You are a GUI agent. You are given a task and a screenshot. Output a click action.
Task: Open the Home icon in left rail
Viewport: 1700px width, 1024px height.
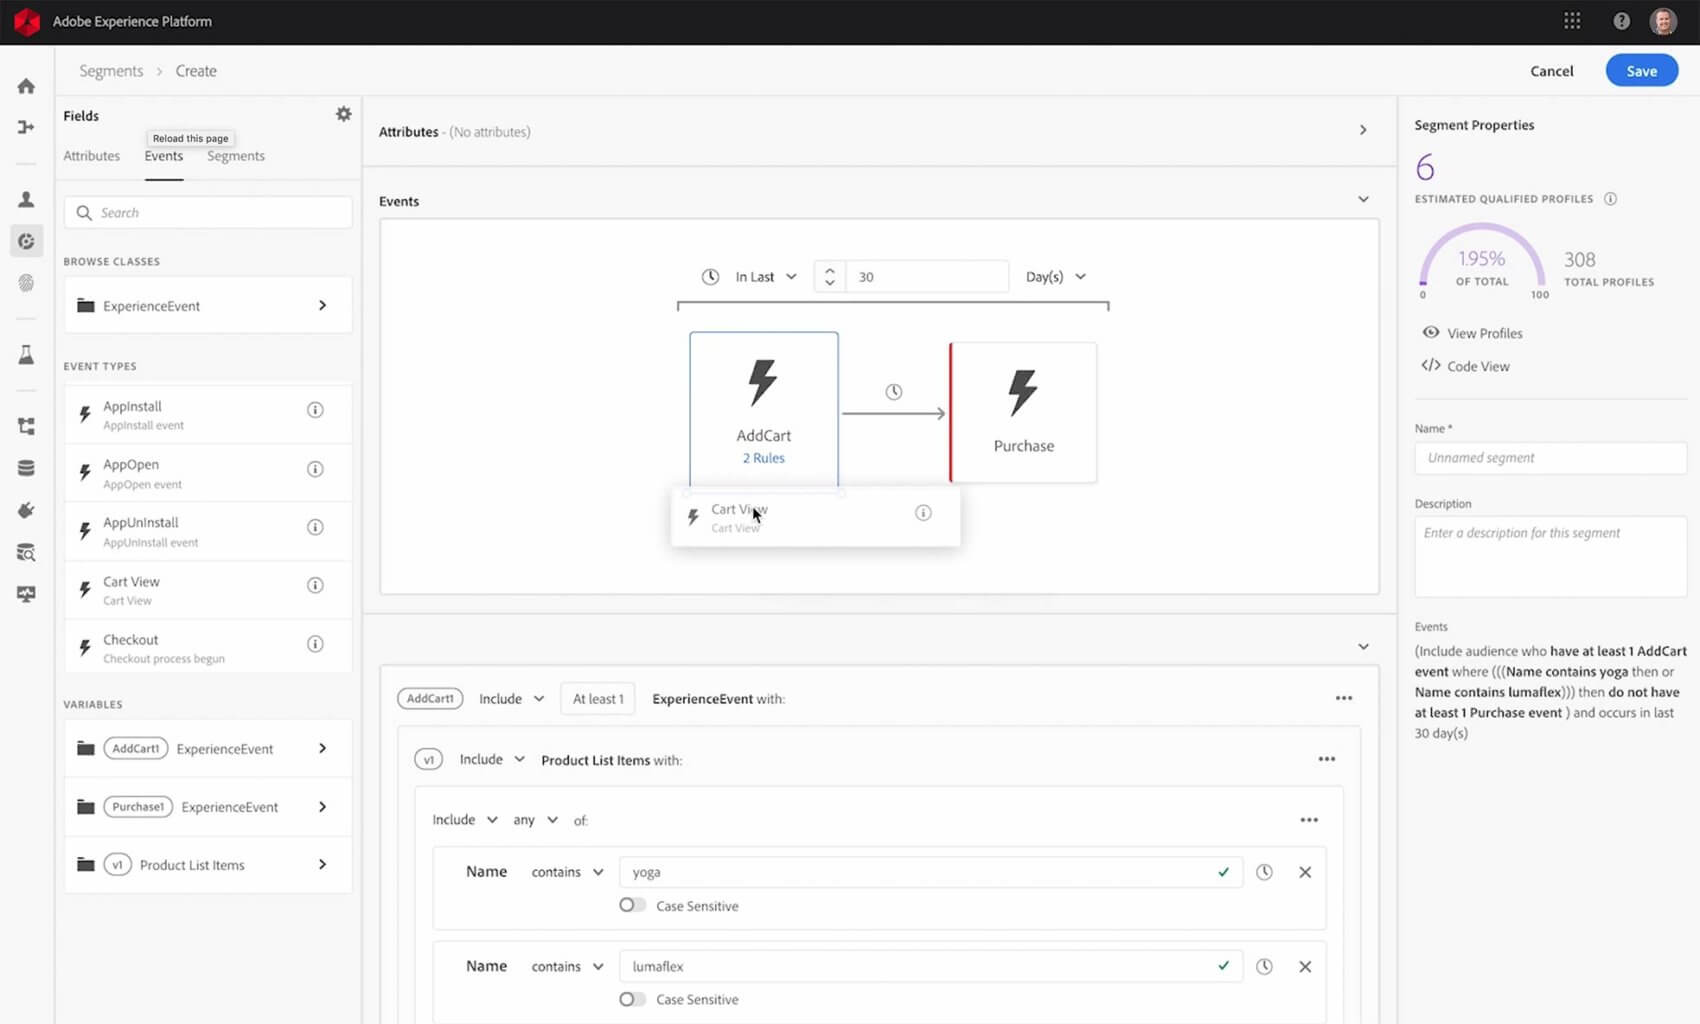(26, 85)
